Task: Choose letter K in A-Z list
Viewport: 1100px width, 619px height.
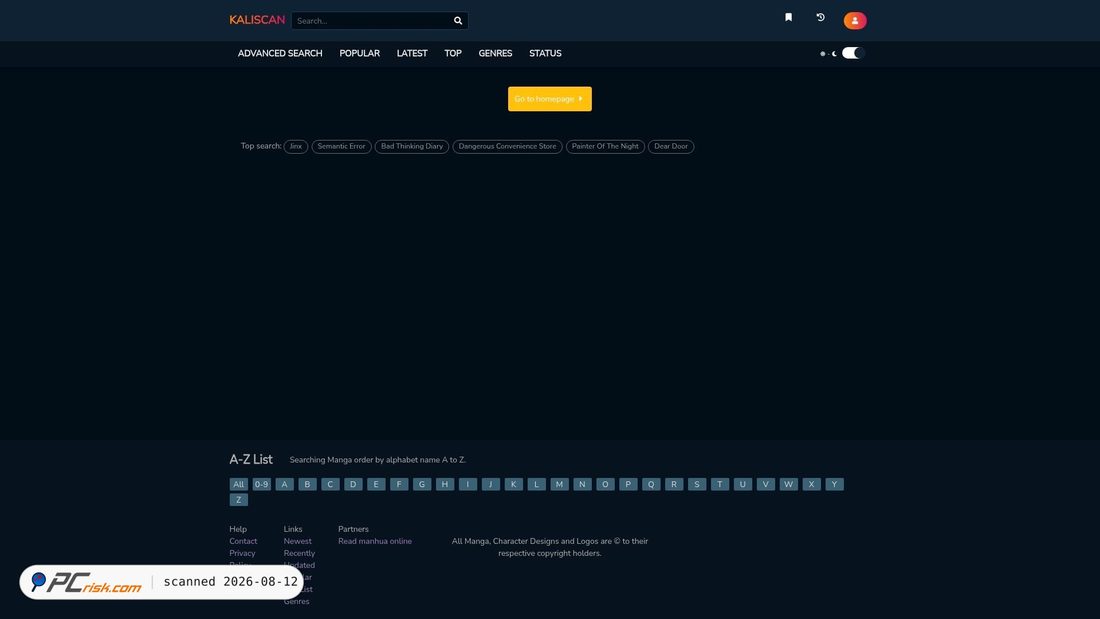Action: tap(514, 484)
